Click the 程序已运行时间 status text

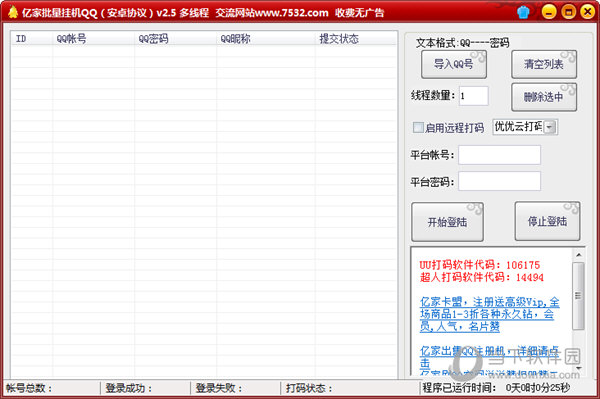[x=496, y=388]
